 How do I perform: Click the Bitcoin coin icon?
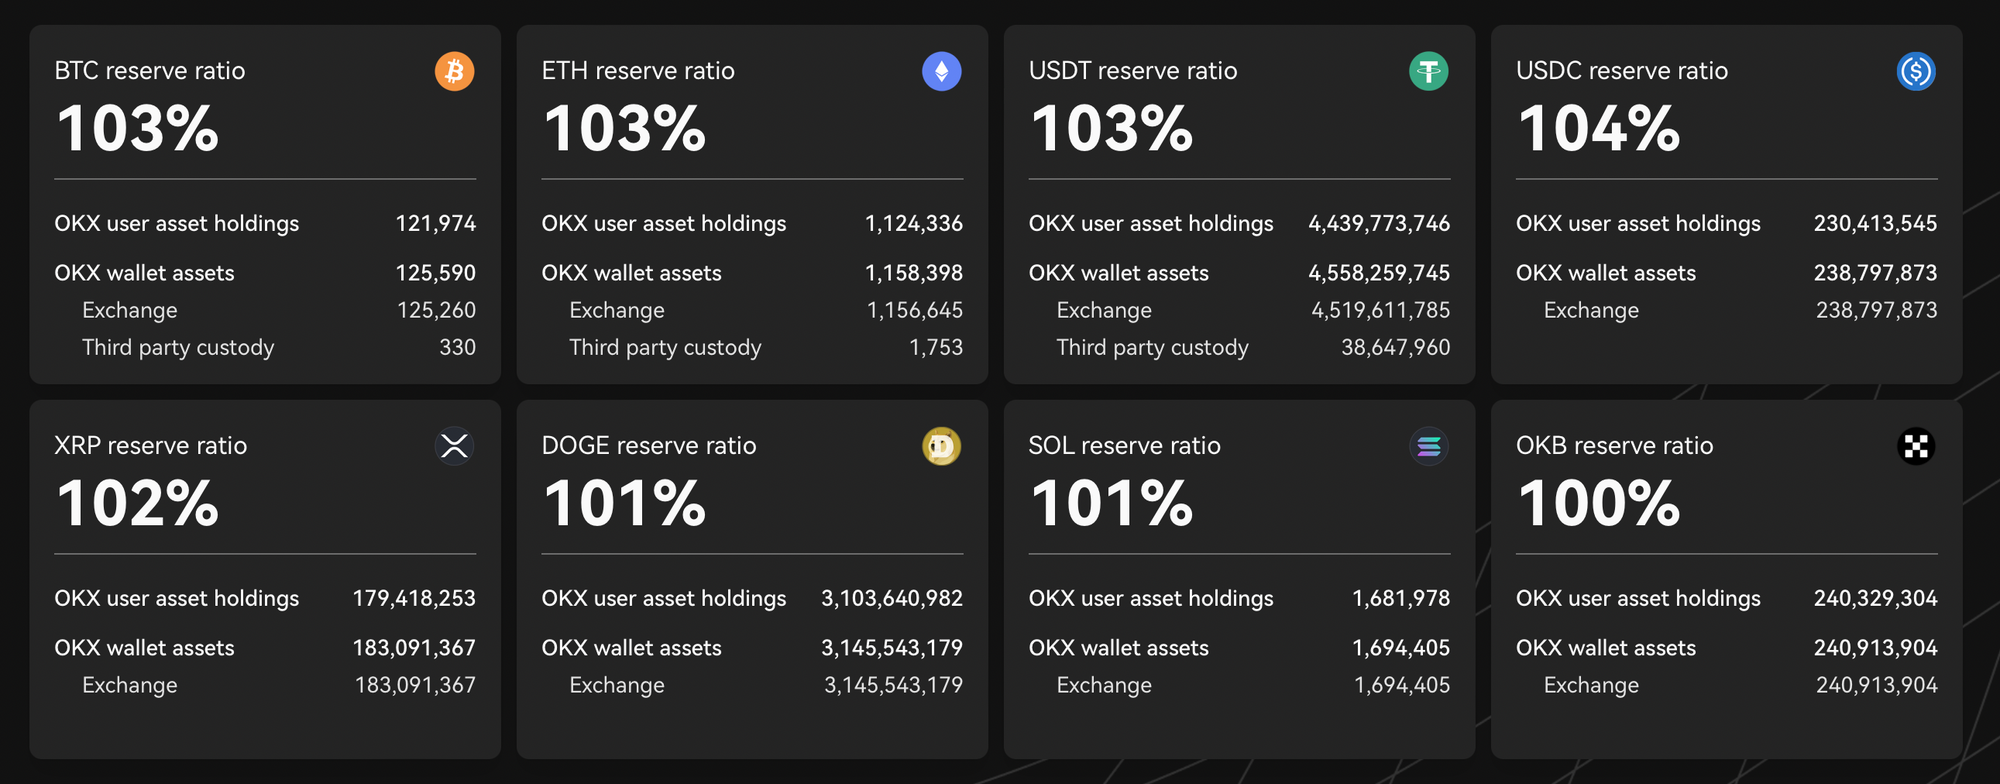click(455, 71)
